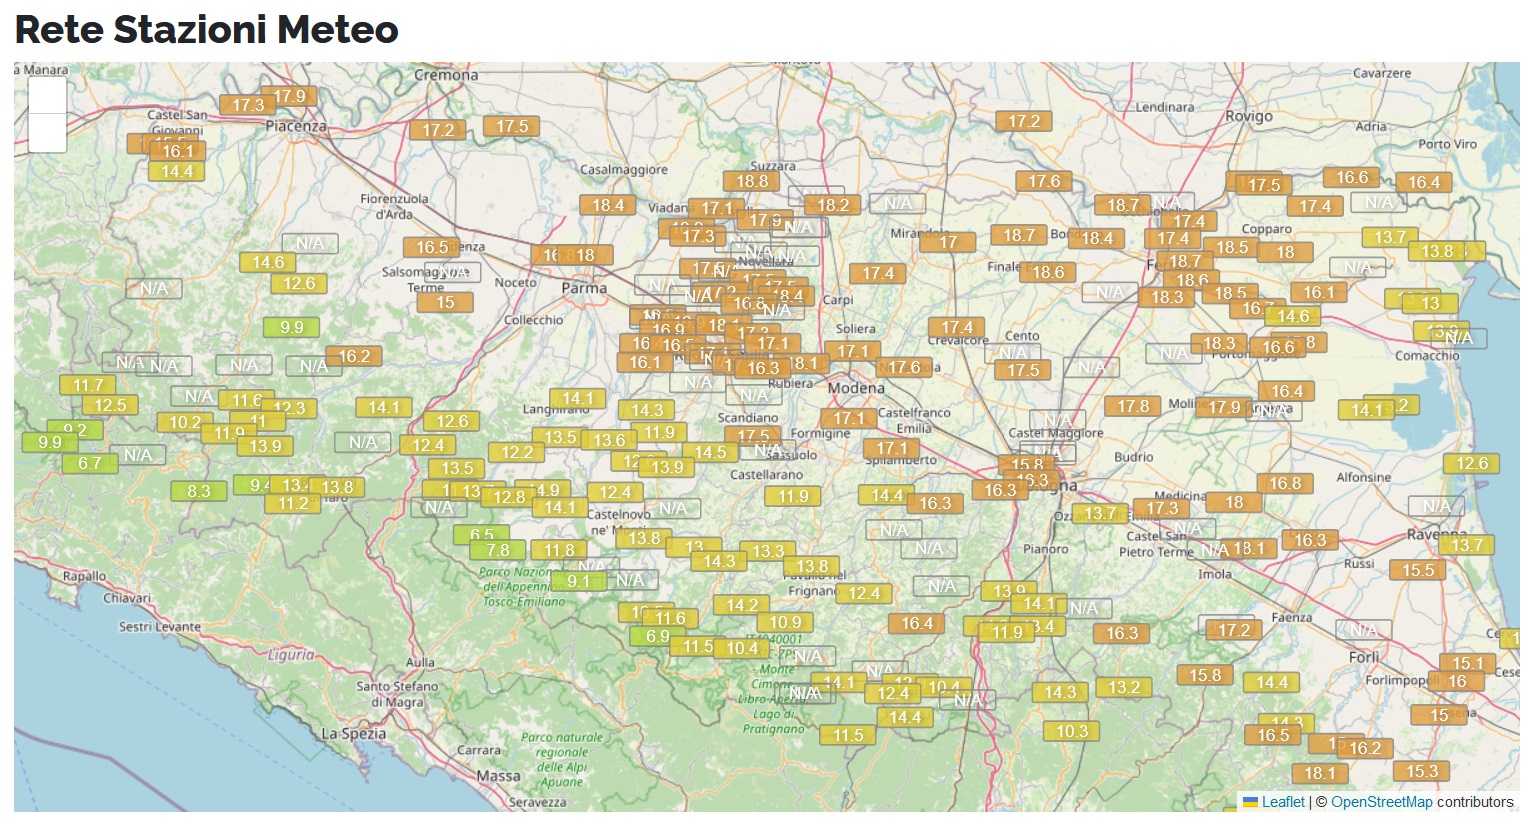Click the 6.7 temperature marker
The width and height of the screenshot is (1533, 817).
[90, 463]
